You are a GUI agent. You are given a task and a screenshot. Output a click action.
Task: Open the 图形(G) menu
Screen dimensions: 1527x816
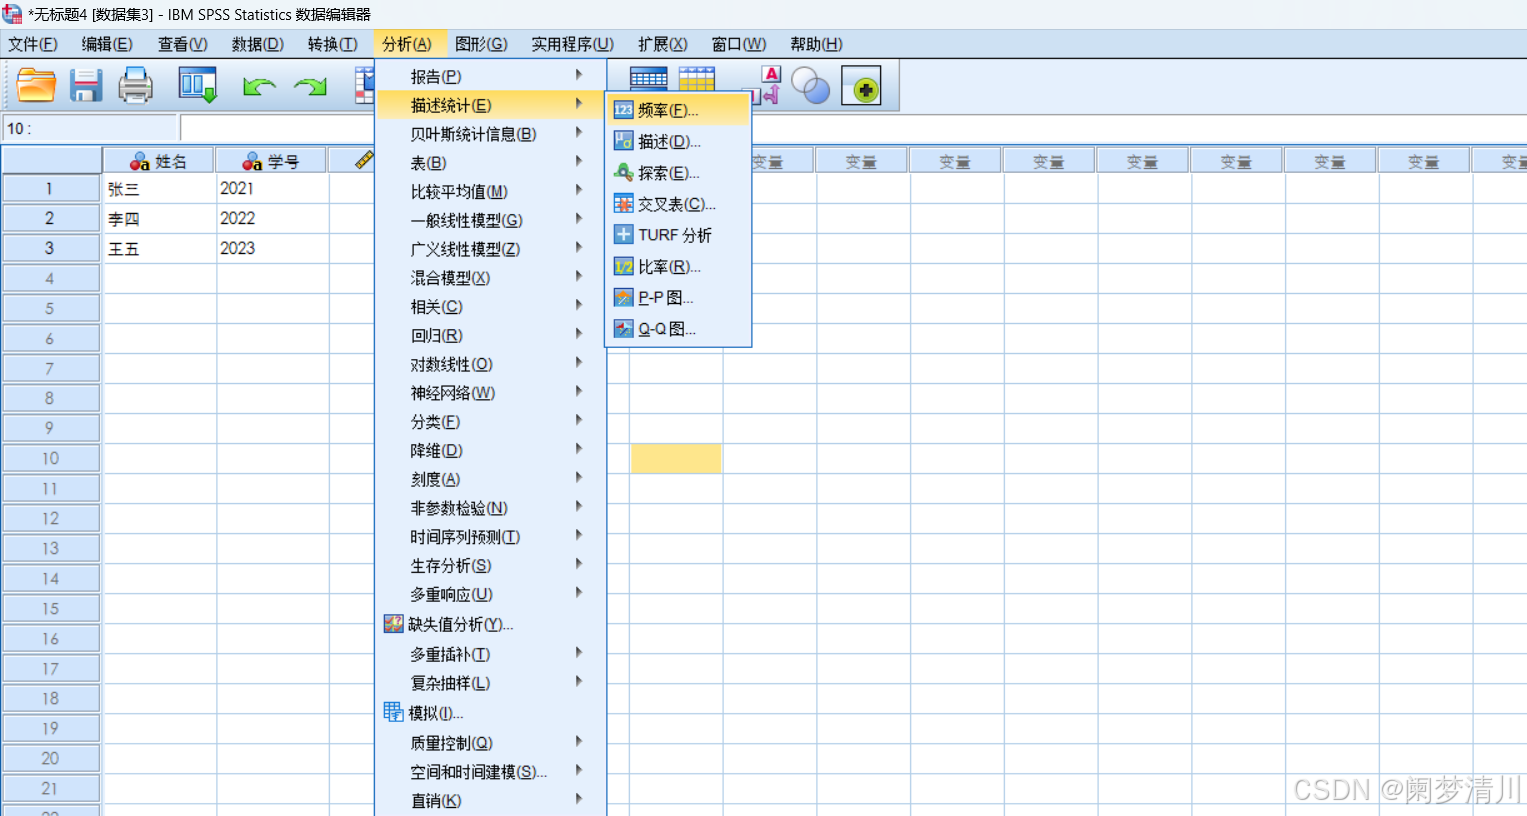tap(481, 44)
